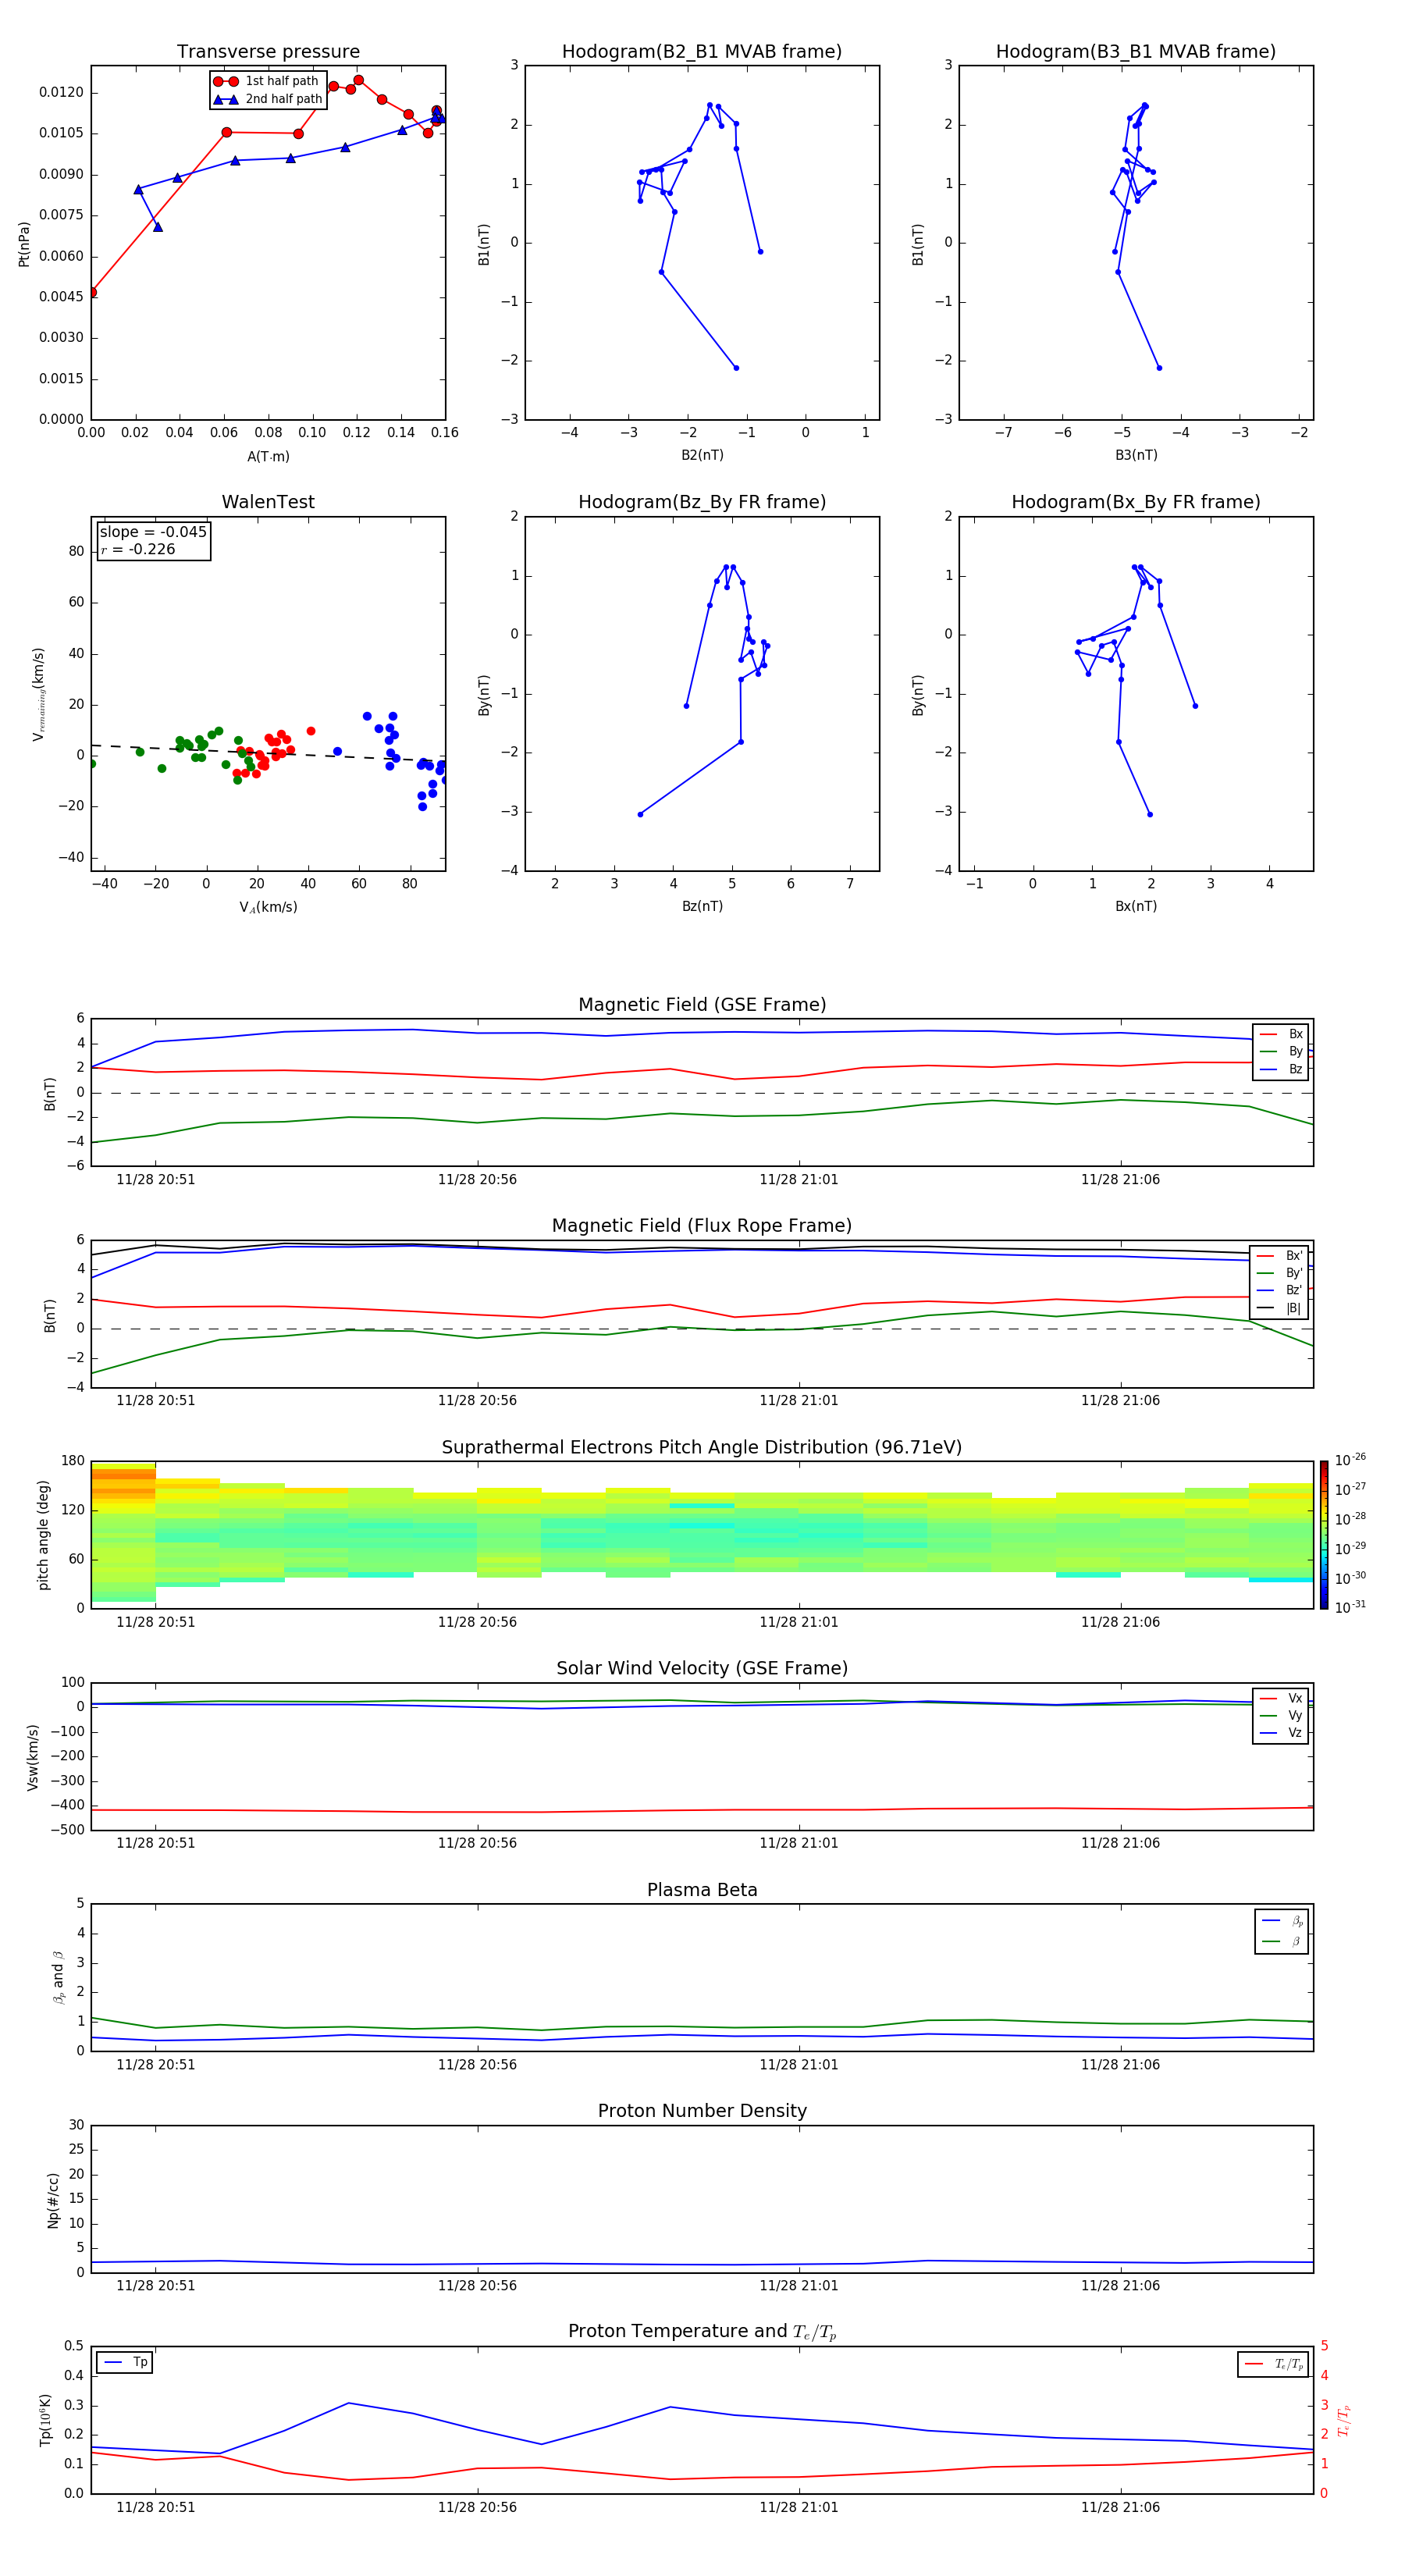Click the 'Bx(nT)' x-axis label
This screenshot has width=1405, height=2576.
pos(1136,906)
